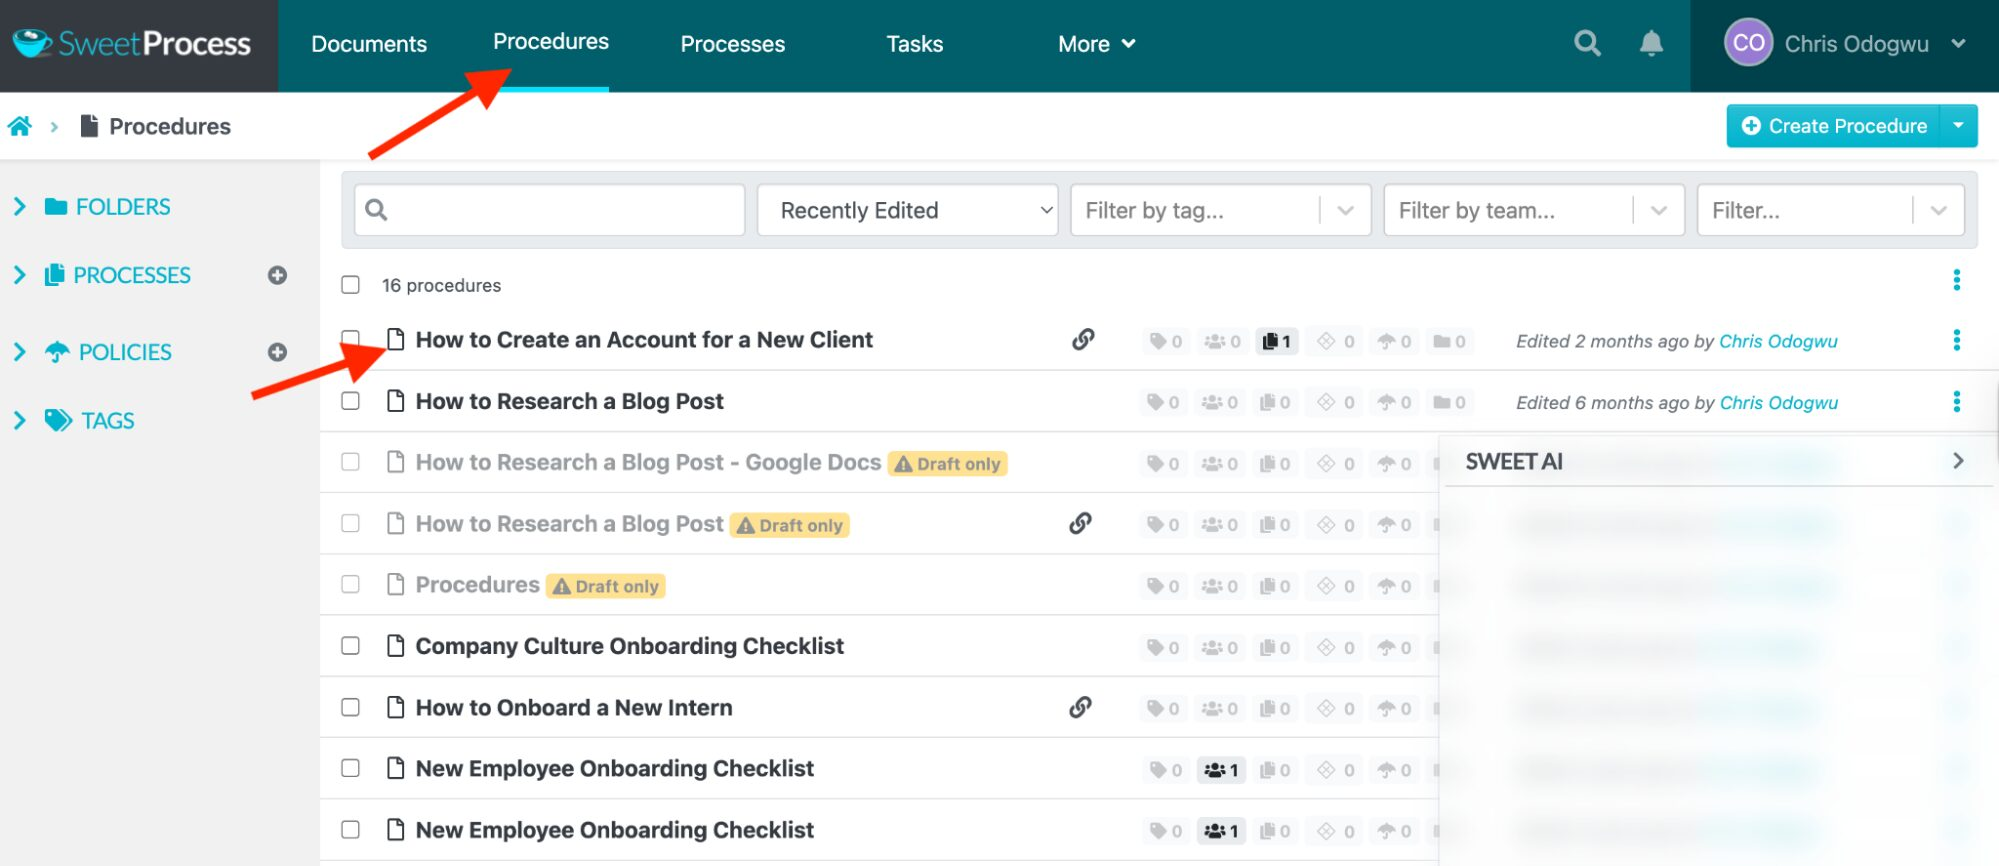Expand the FOLDERS sidebar section
This screenshot has width=1999, height=866.
click(20, 207)
